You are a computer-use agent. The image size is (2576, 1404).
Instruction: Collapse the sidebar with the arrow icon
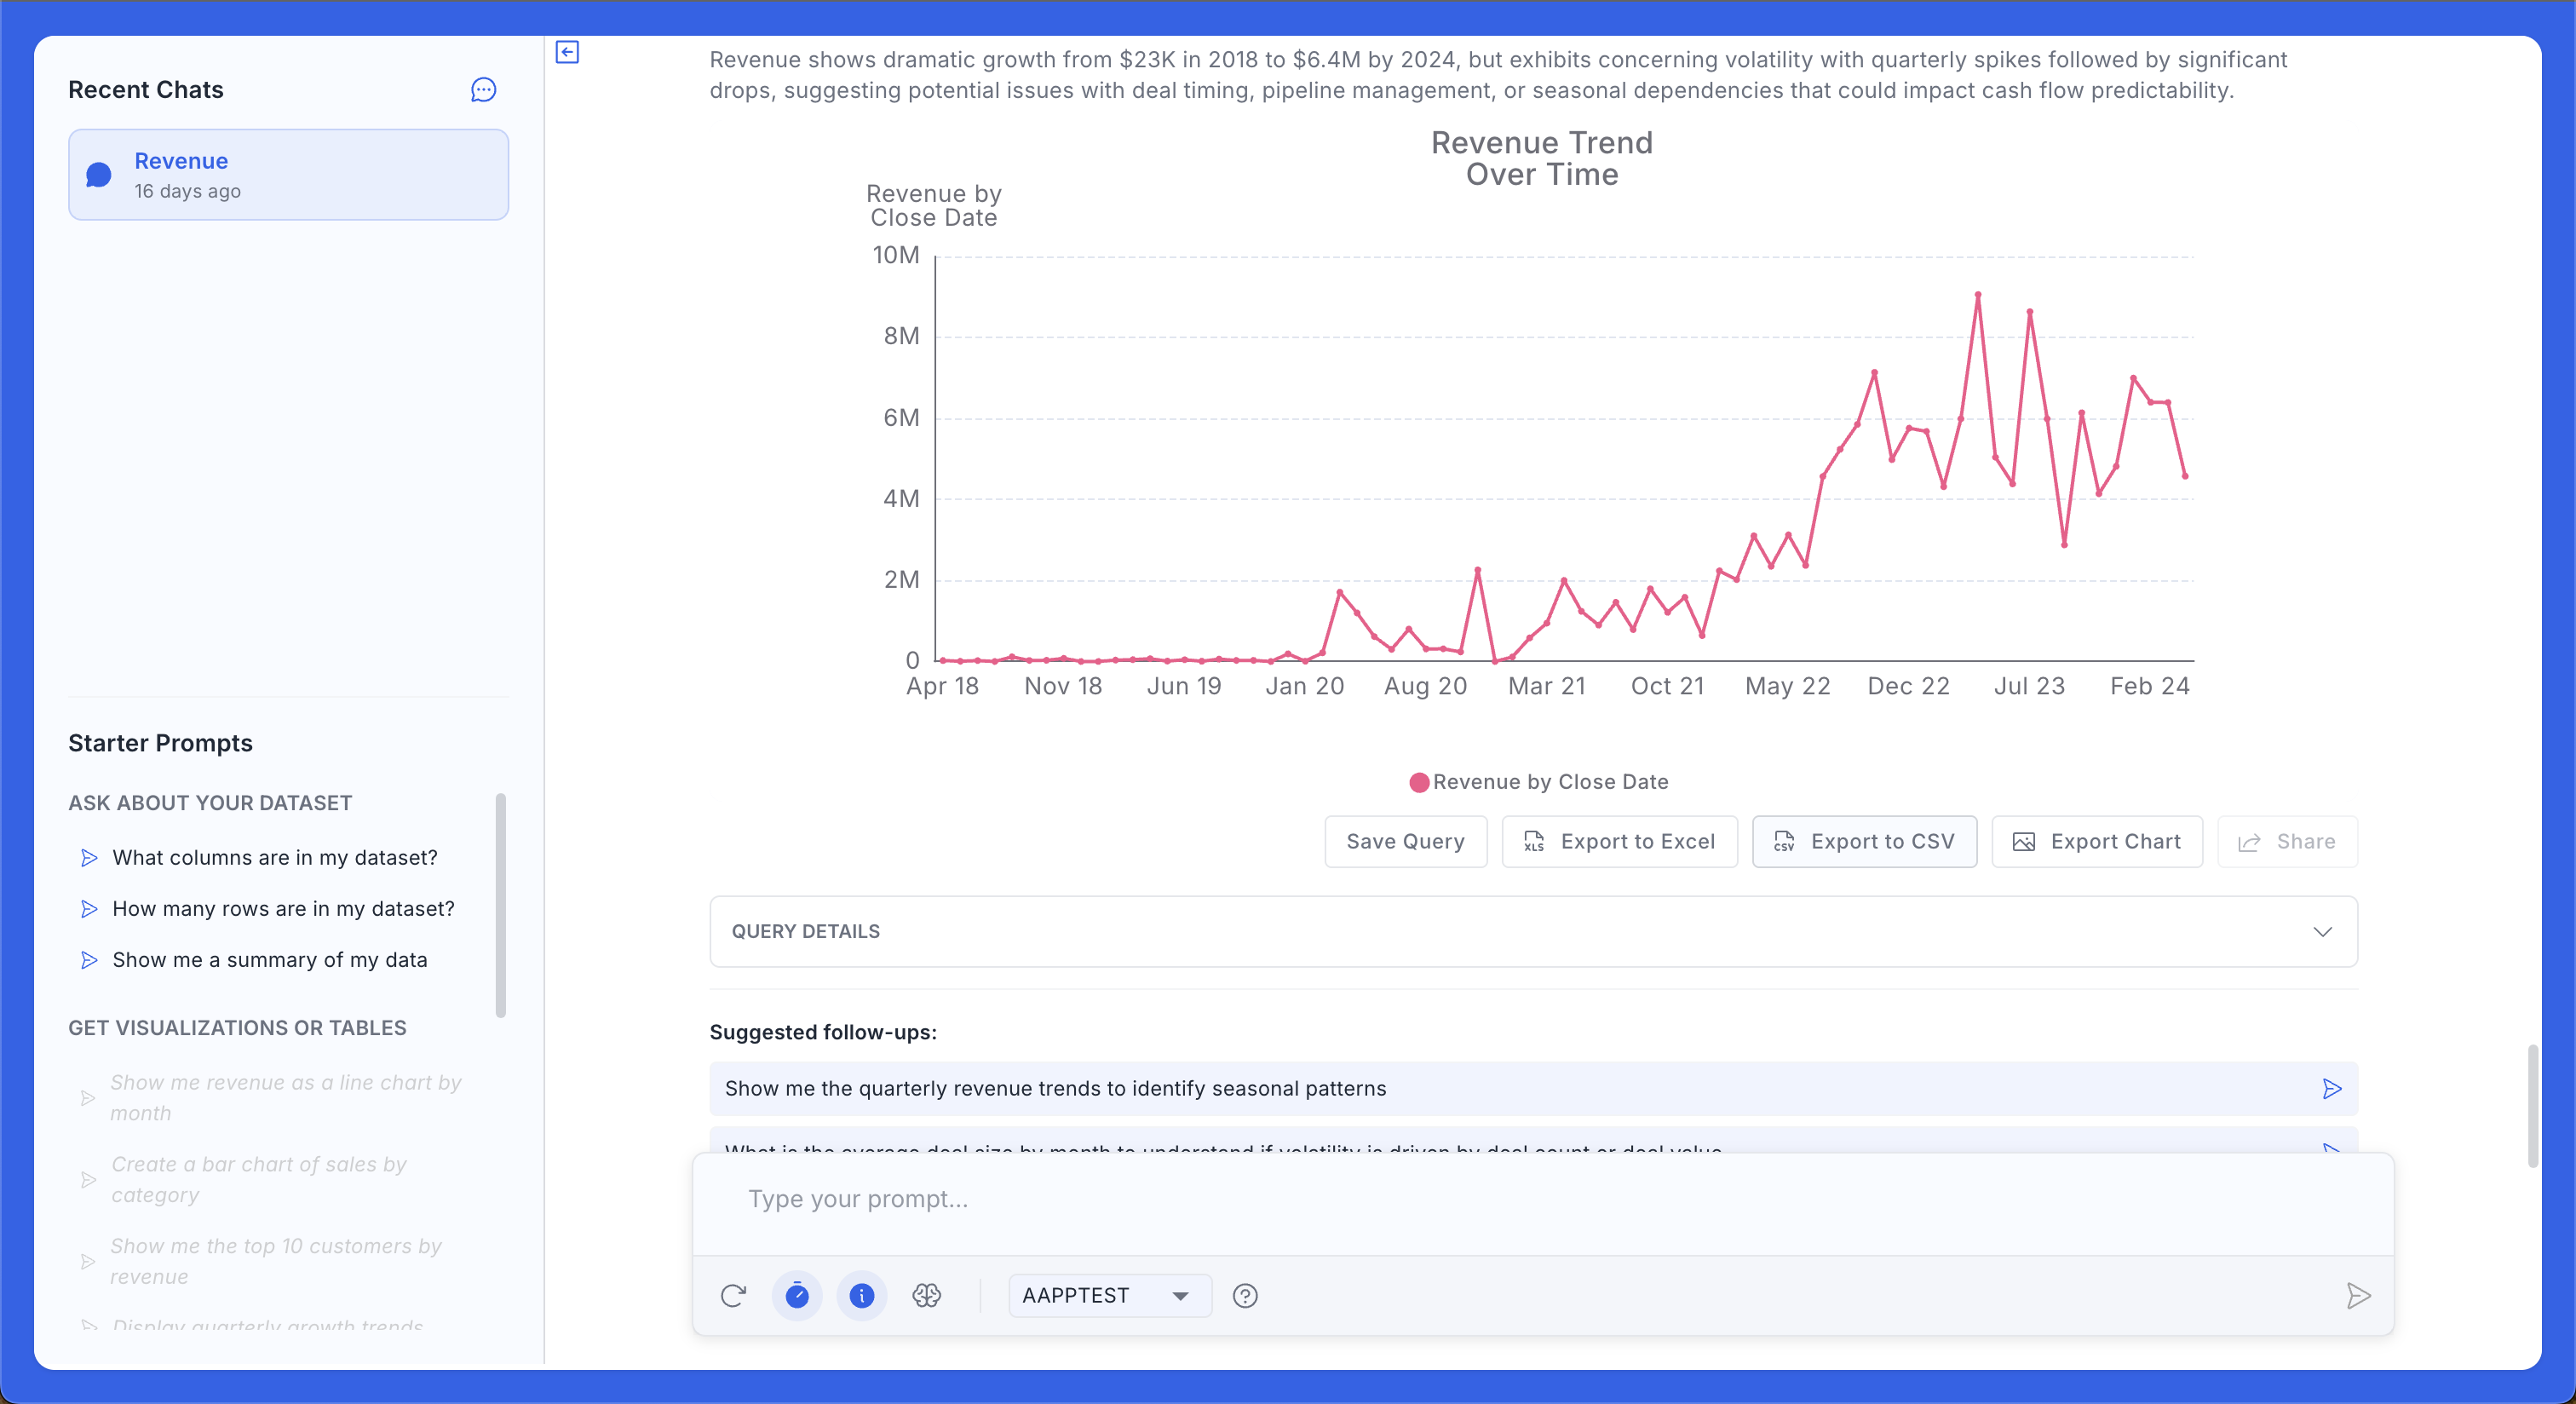coord(567,52)
